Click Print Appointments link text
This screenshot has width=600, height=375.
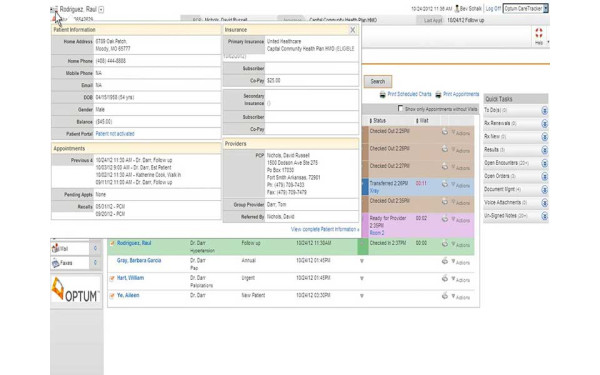[x=461, y=94]
